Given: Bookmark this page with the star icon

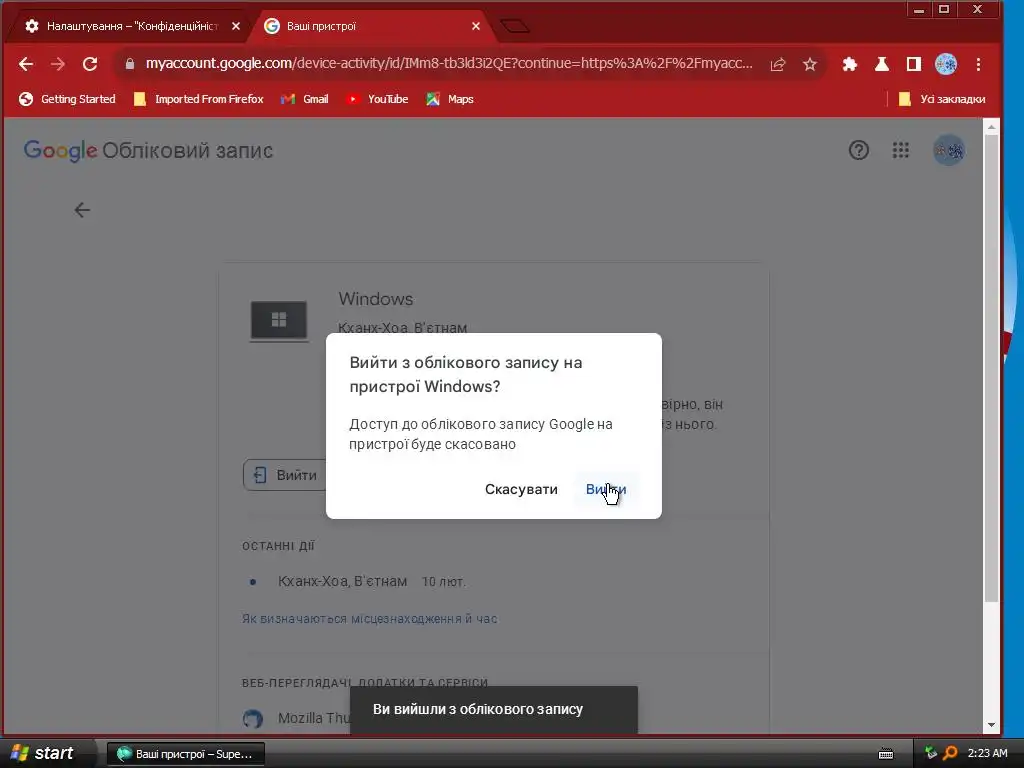Looking at the screenshot, I should [x=810, y=64].
